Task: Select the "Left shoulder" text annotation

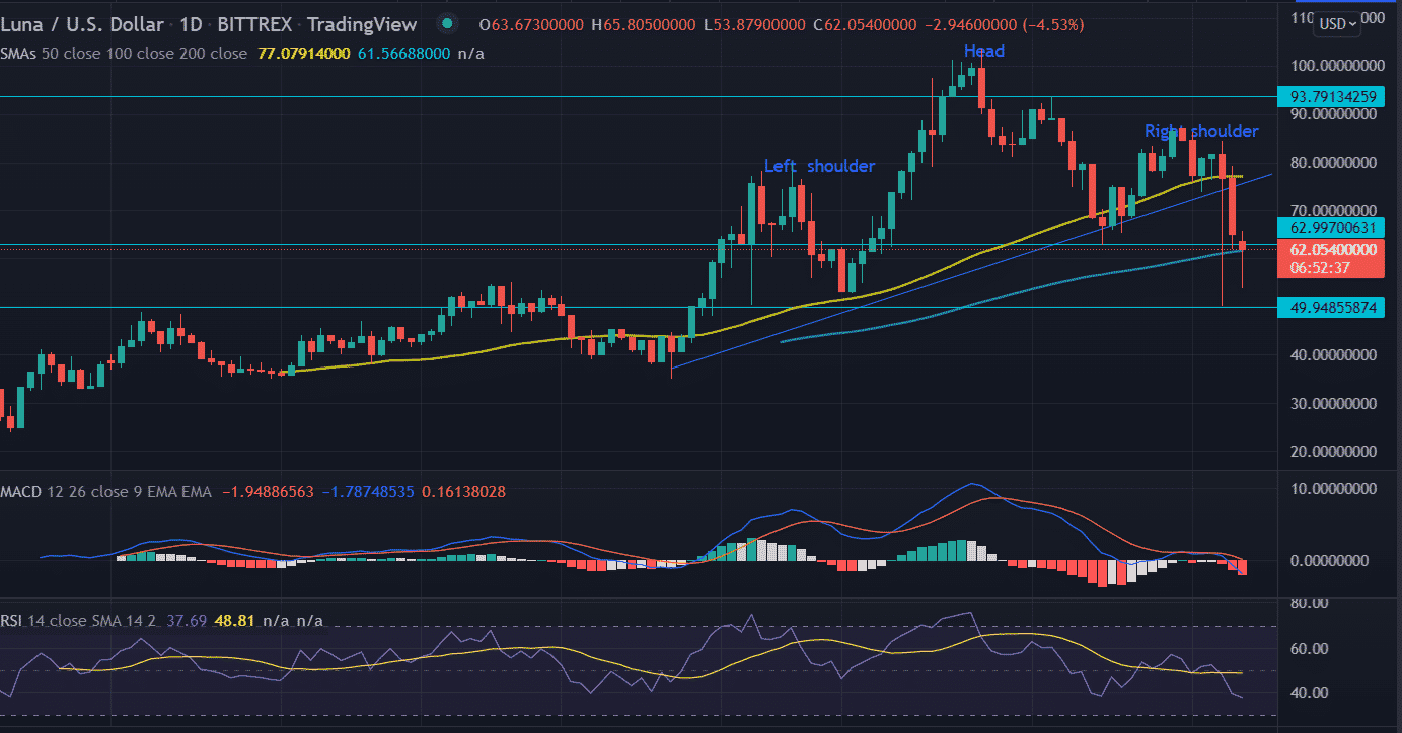Action: click(x=819, y=166)
